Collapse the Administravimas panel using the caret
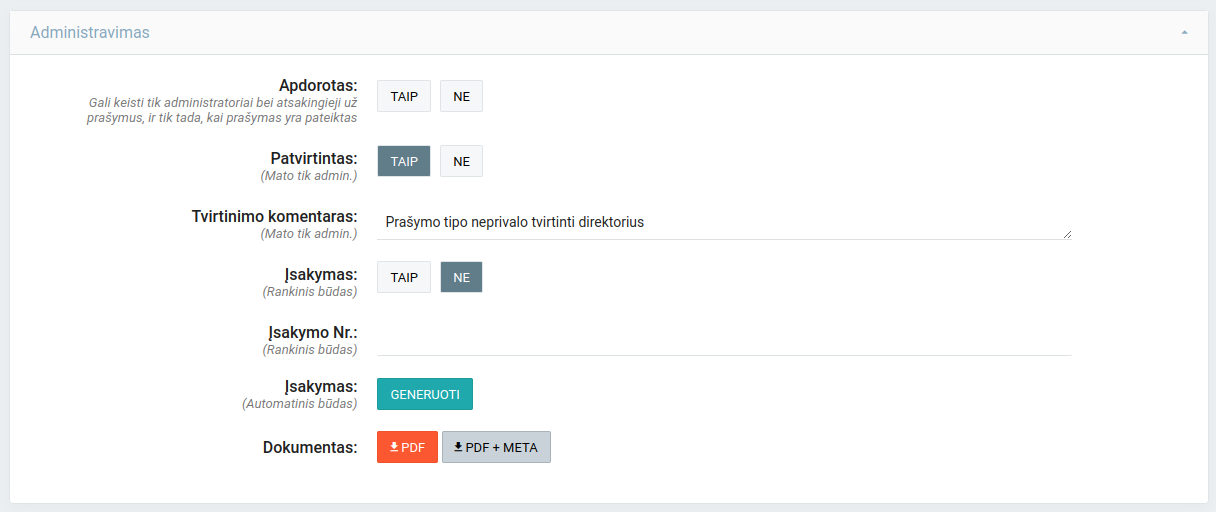 pyautogui.click(x=1184, y=33)
